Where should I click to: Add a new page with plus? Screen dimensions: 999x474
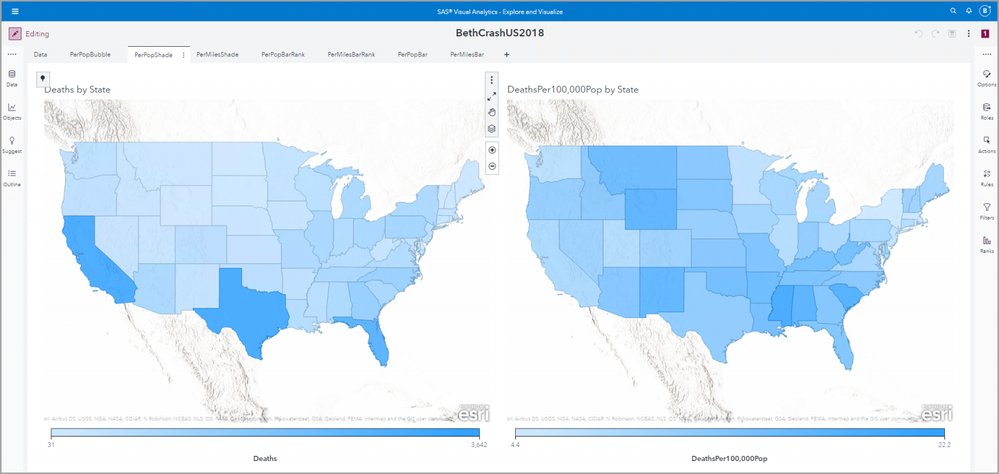point(507,55)
